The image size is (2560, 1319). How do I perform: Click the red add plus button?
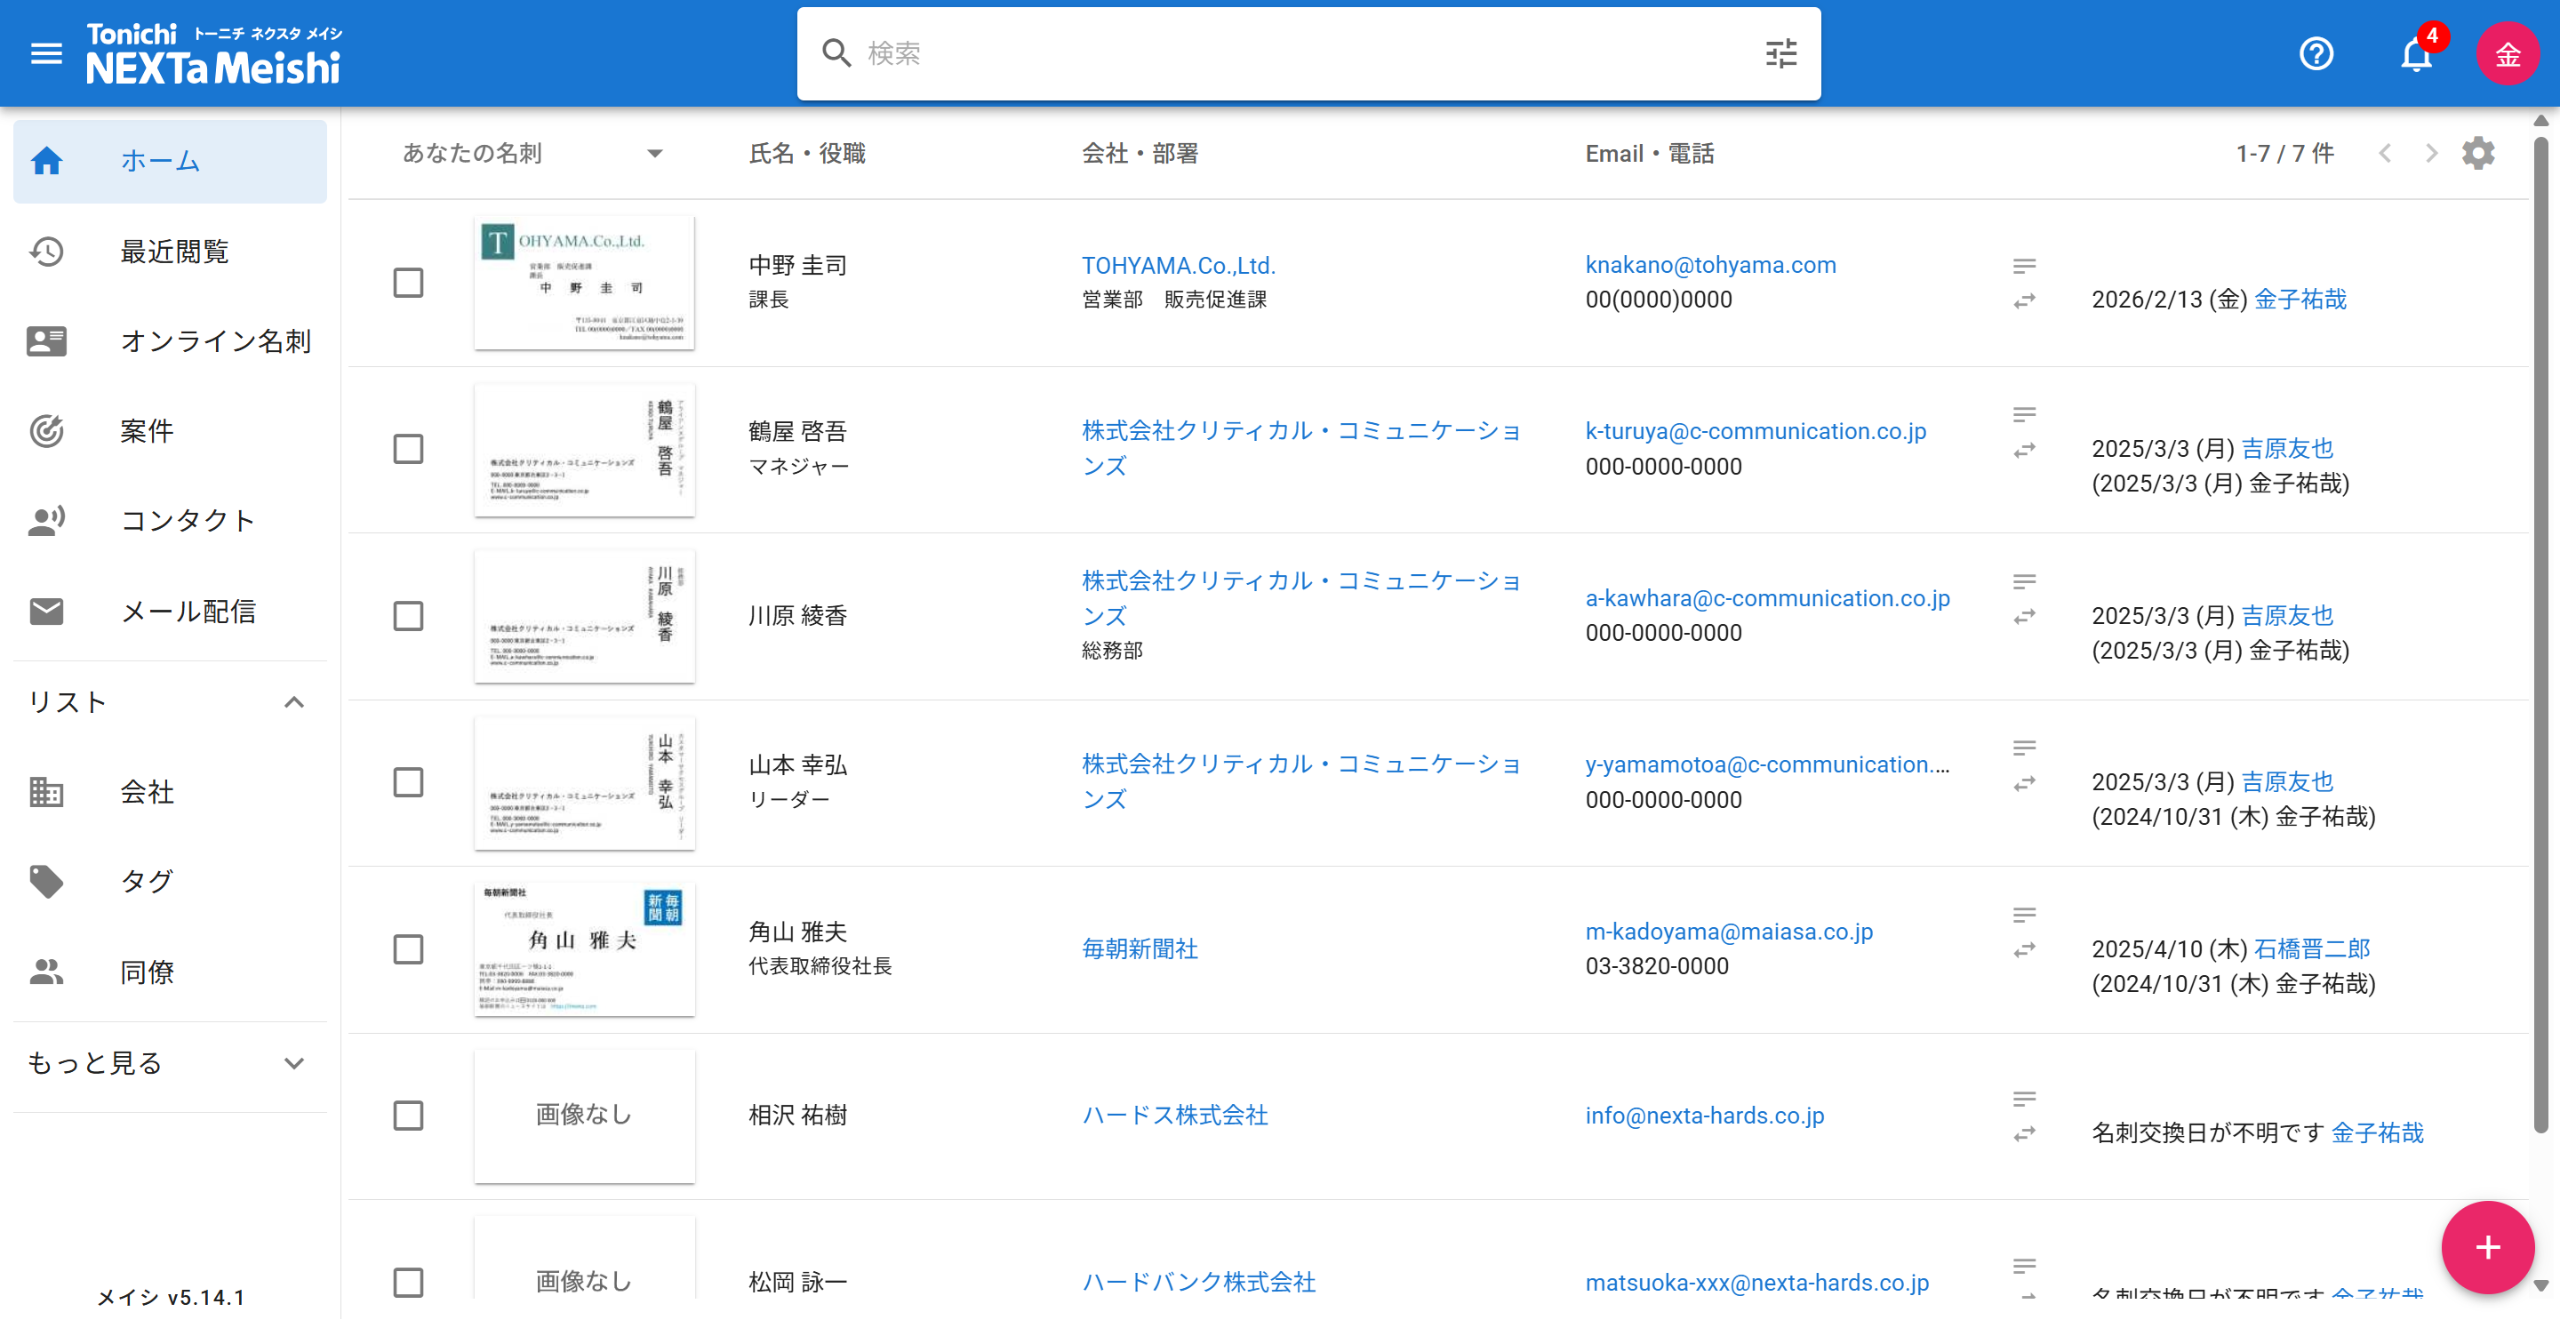click(2487, 1247)
